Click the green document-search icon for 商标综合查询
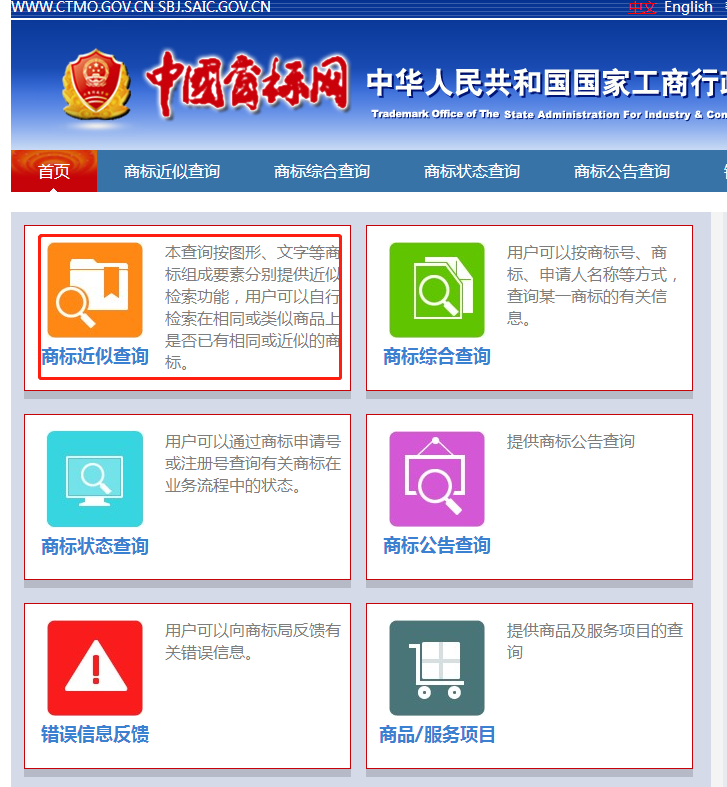 (x=437, y=290)
